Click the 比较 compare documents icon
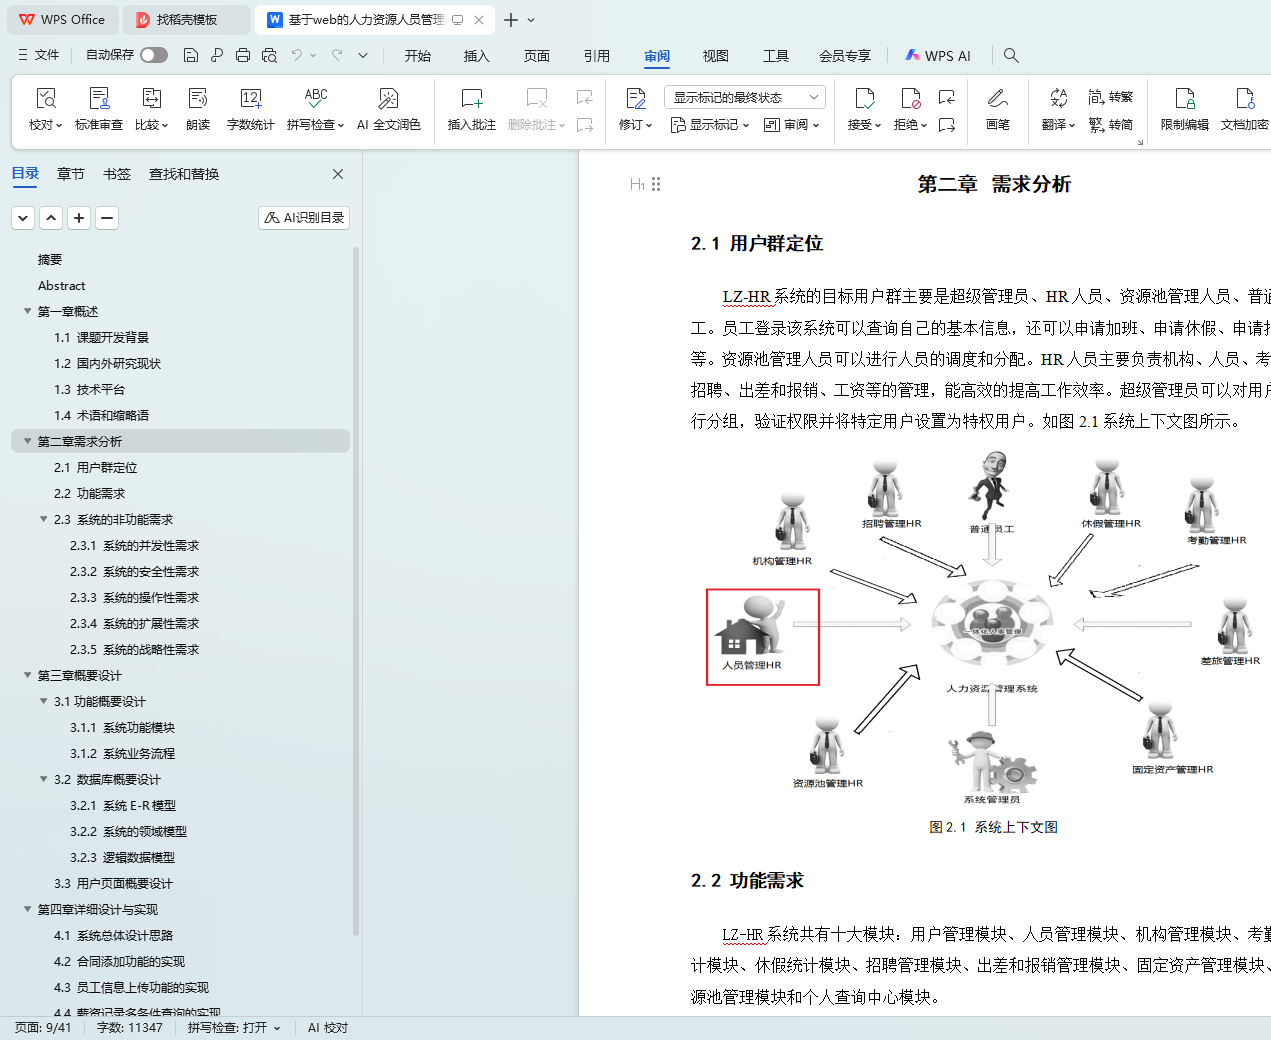1271x1040 pixels. 151,98
